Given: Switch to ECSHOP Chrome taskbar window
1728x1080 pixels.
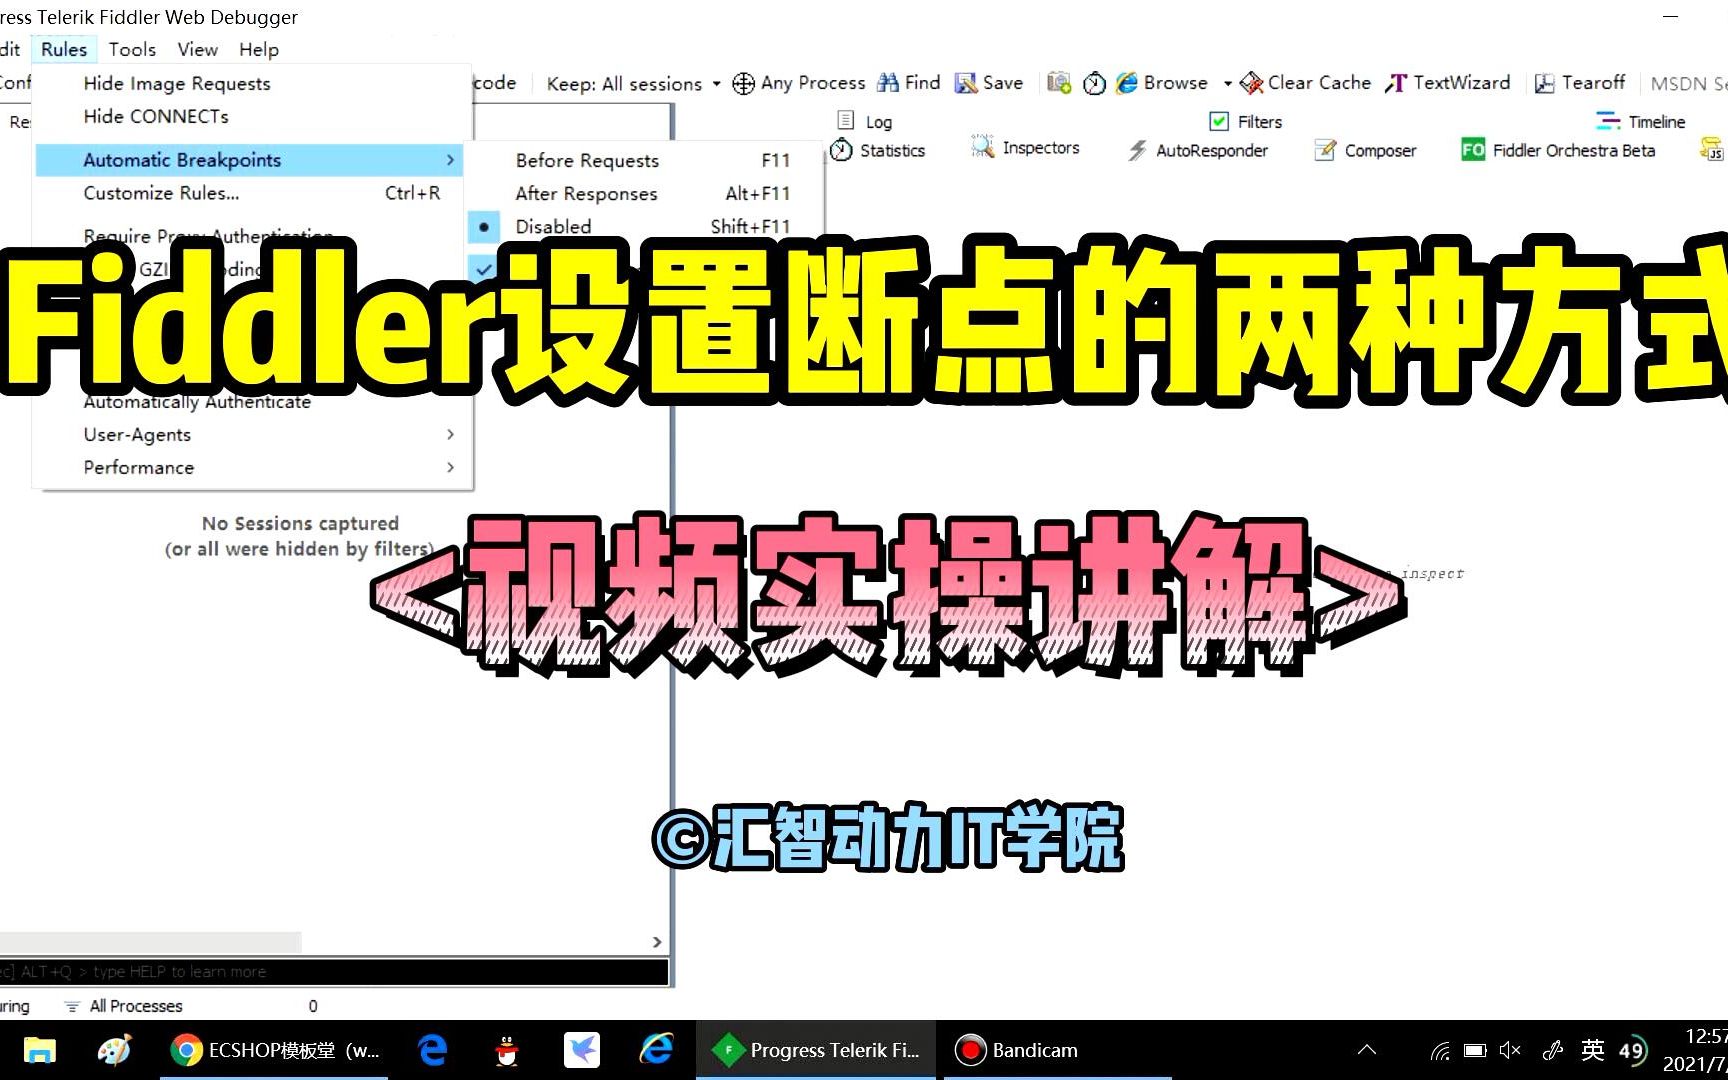Looking at the screenshot, I should pos(274,1050).
